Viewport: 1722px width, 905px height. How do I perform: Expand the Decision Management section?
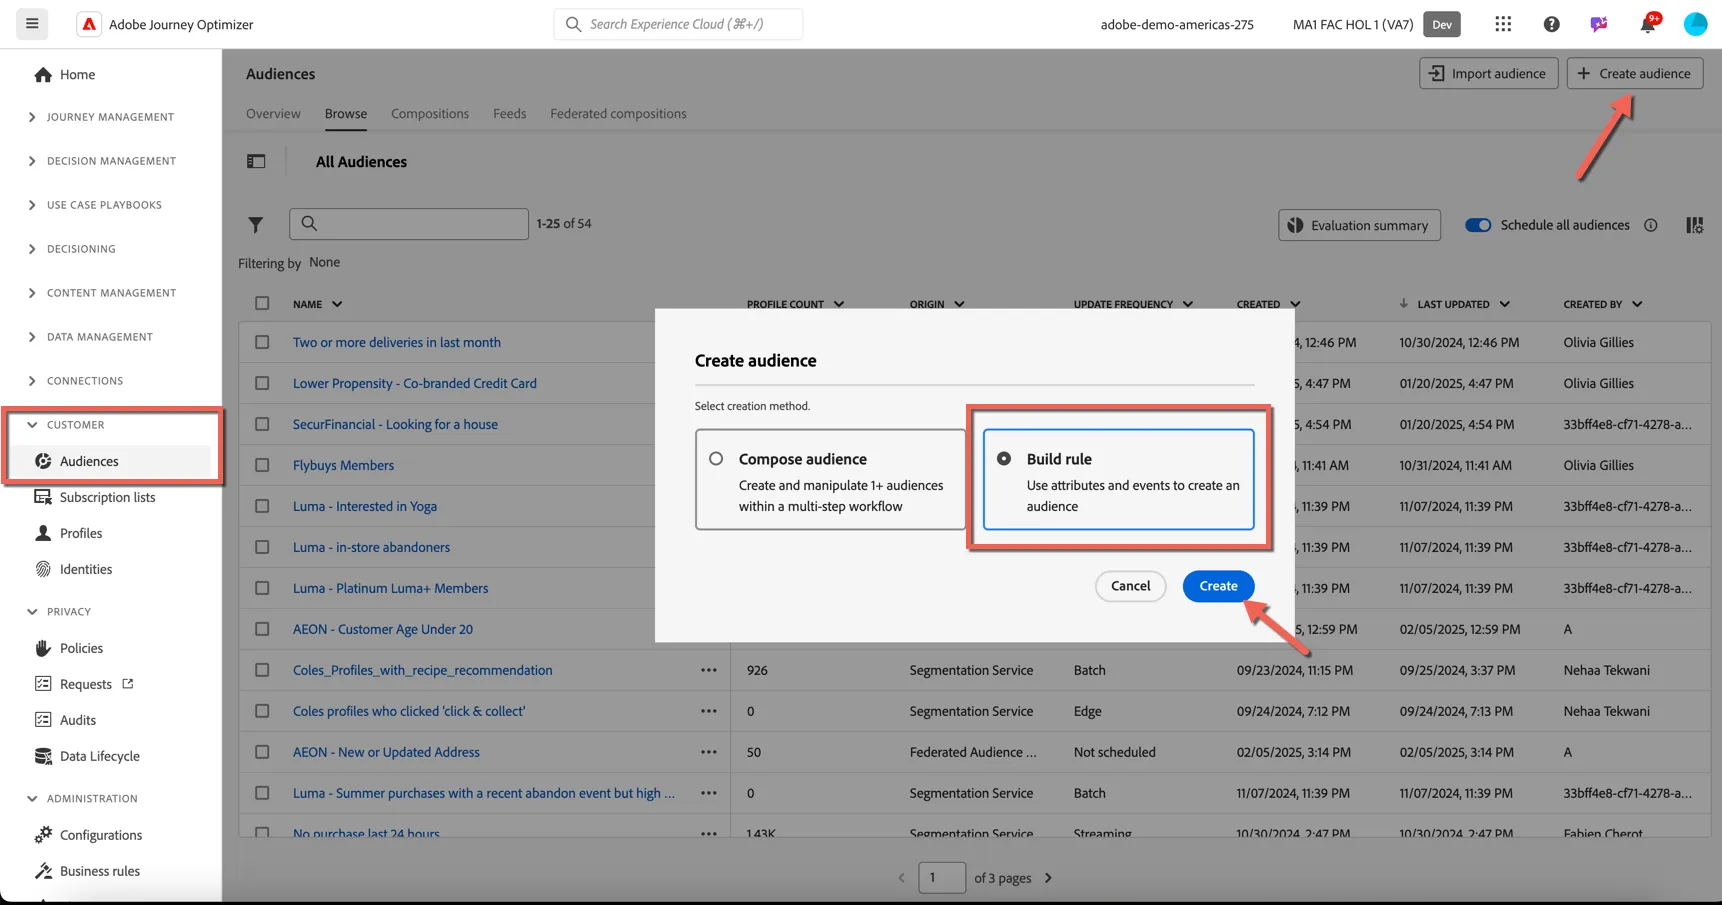click(32, 161)
